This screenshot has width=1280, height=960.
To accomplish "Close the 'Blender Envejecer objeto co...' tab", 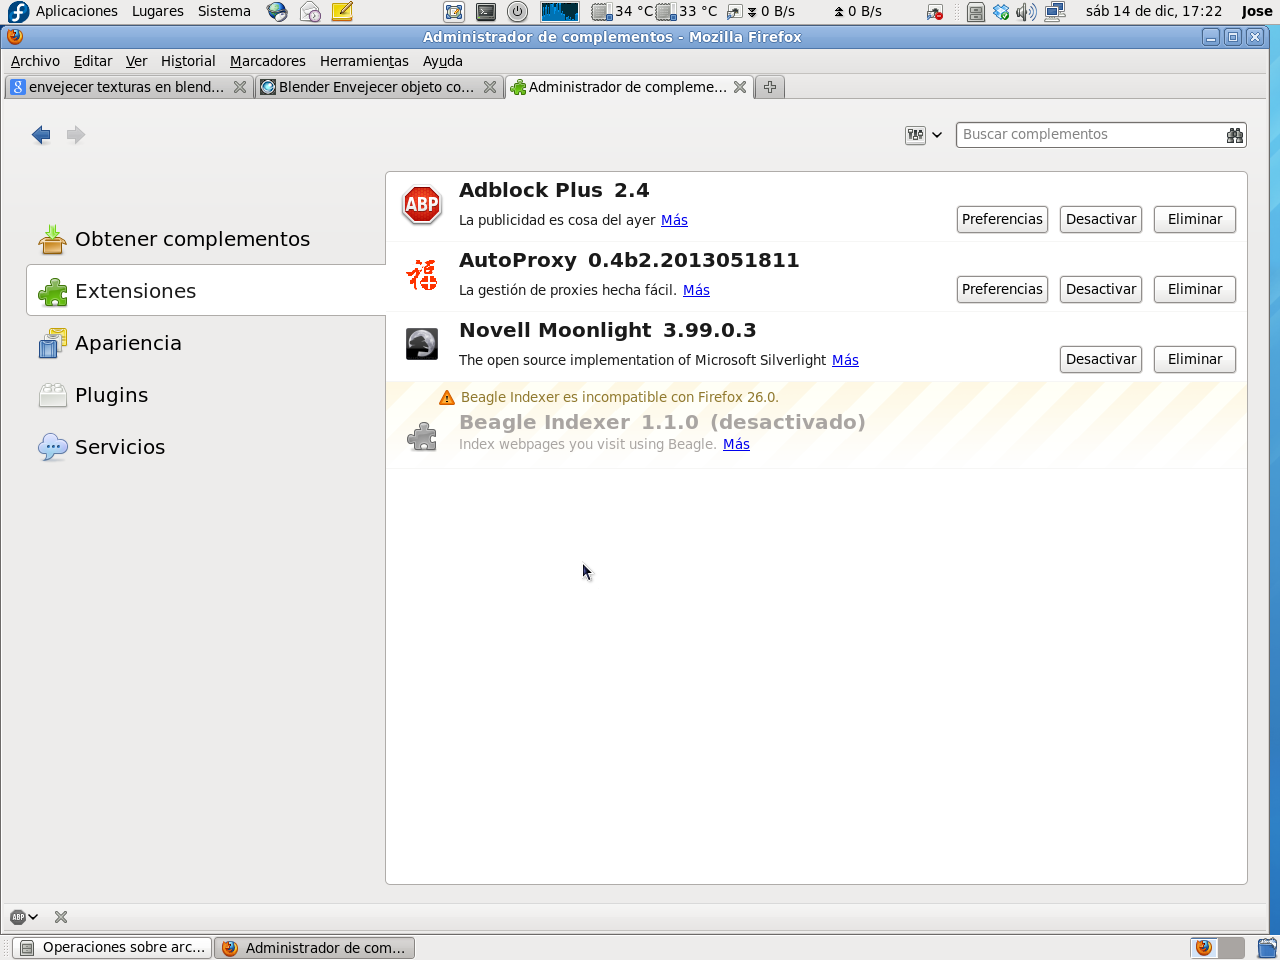I will (490, 87).
